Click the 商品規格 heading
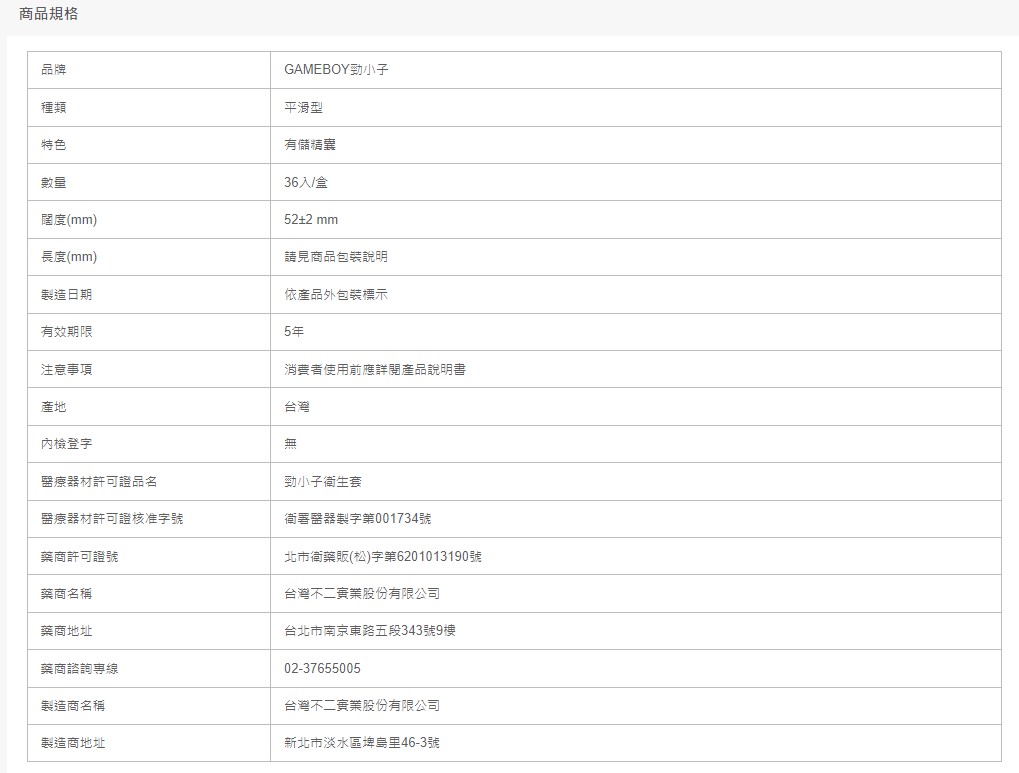The image size is (1019, 773). click(49, 14)
